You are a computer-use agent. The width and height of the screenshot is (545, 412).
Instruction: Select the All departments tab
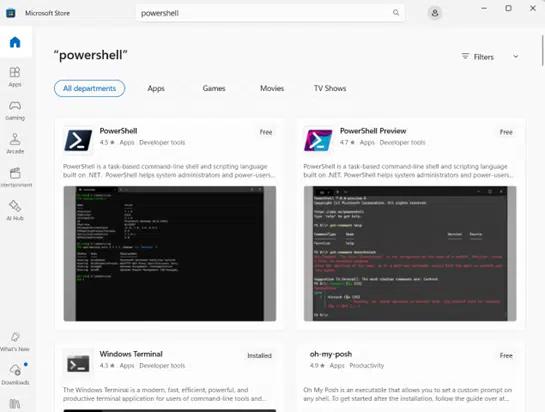point(89,88)
